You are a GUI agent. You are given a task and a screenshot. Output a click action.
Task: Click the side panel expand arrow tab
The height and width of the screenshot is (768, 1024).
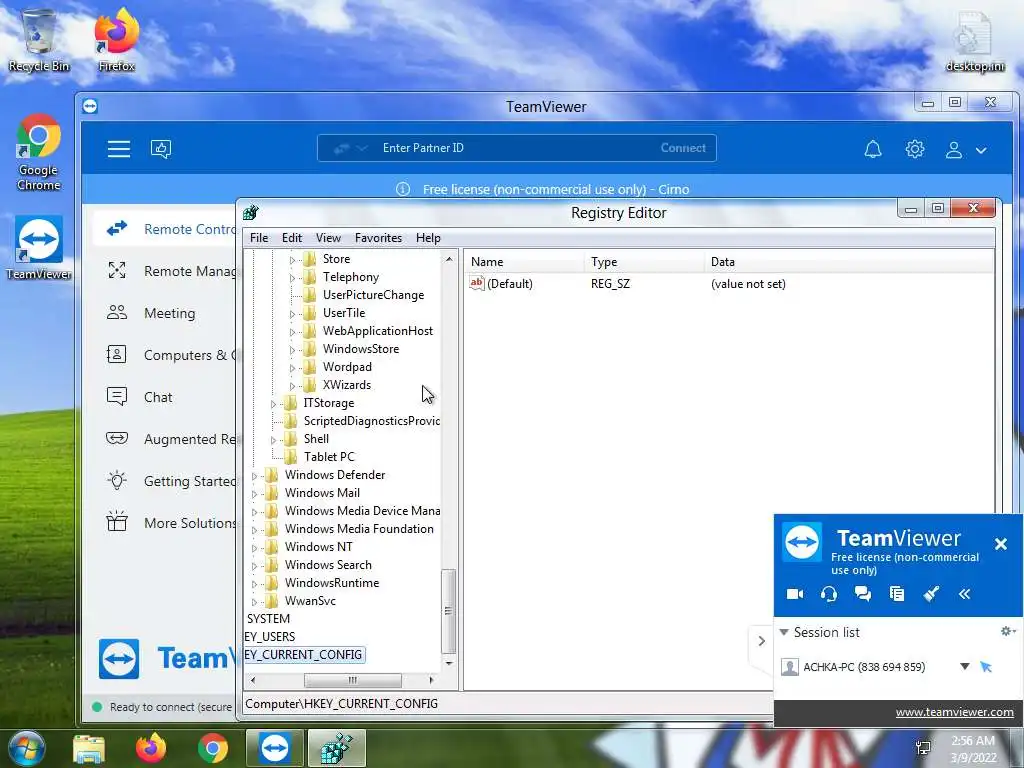click(x=761, y=641)
